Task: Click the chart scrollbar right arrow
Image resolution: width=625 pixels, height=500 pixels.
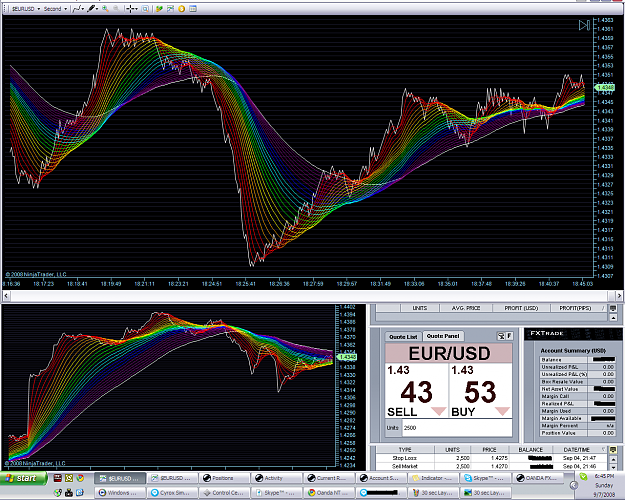Action: tap(619, 296)
